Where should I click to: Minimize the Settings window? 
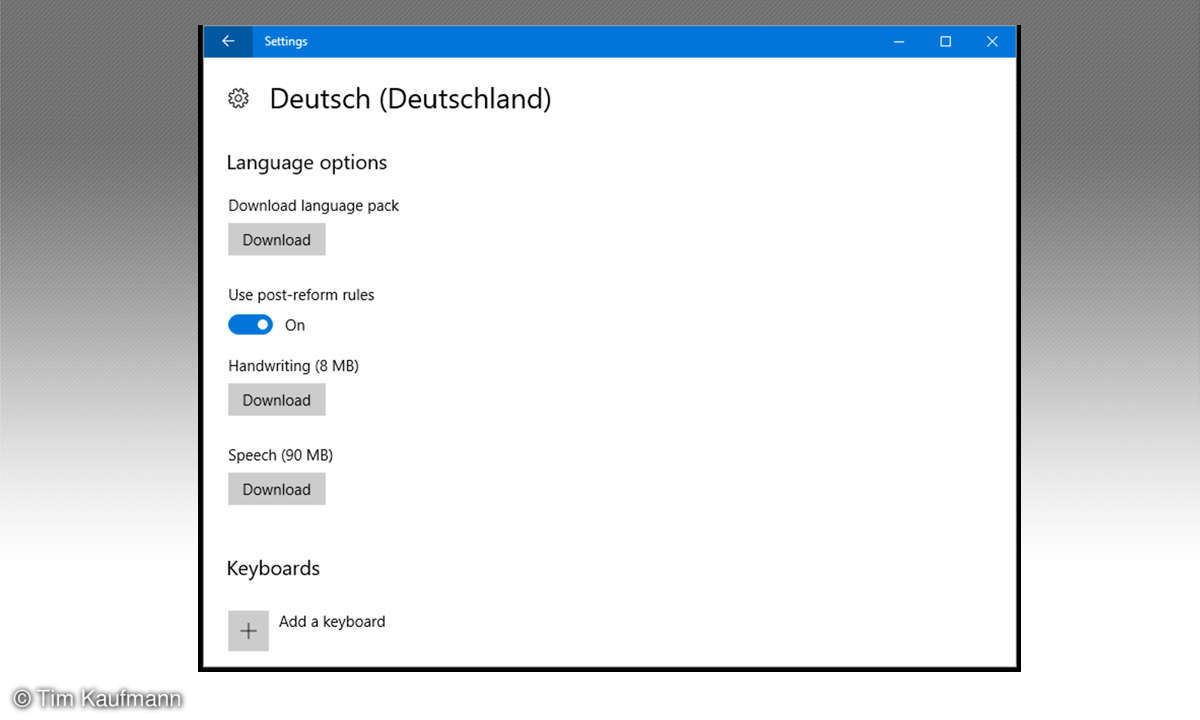click(899, 41)
